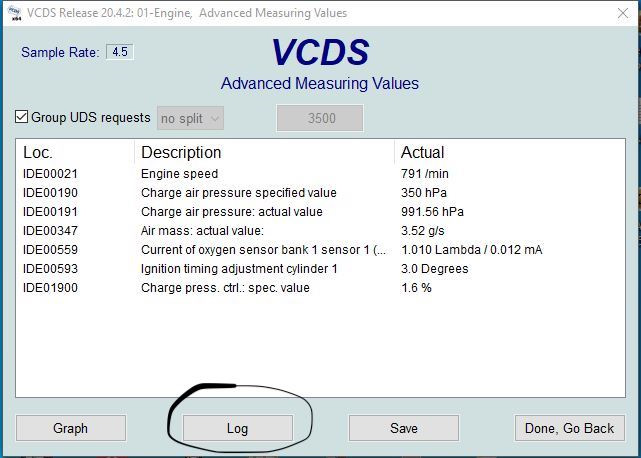
Task: Open the no split dropdown
Action: click(x=190, y=119)
